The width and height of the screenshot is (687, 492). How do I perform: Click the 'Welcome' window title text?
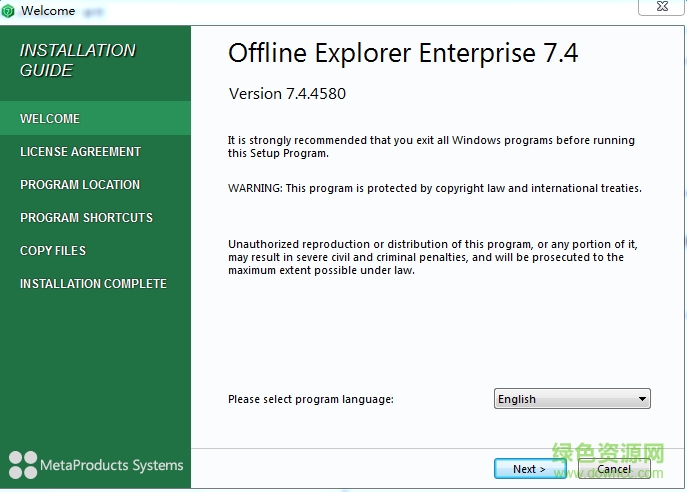(x=47, y=10)
